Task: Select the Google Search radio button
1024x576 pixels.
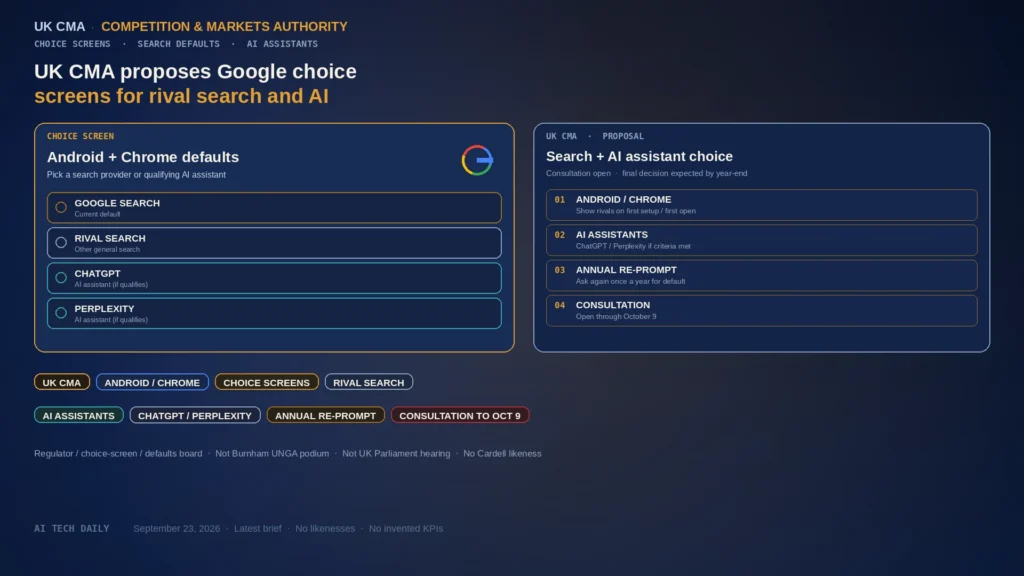Action: pyautogui.click(x=61, y=207)
